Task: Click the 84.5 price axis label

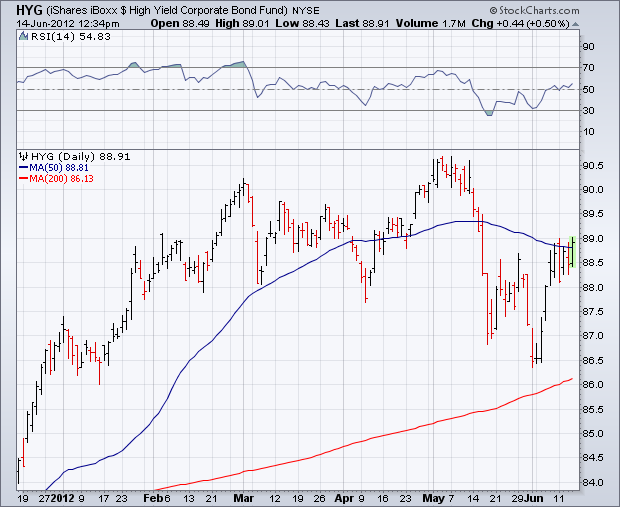Action: tap(593, 458)
